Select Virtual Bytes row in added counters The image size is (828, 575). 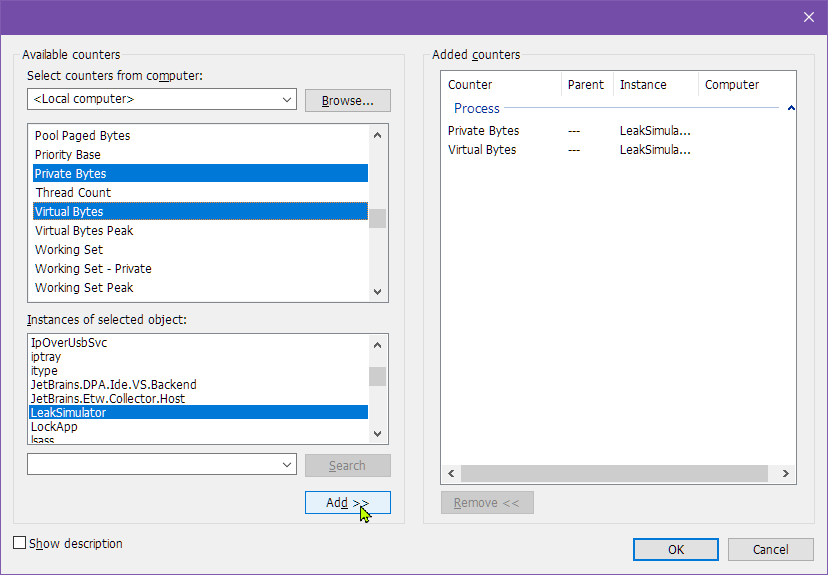click(482, 150)
